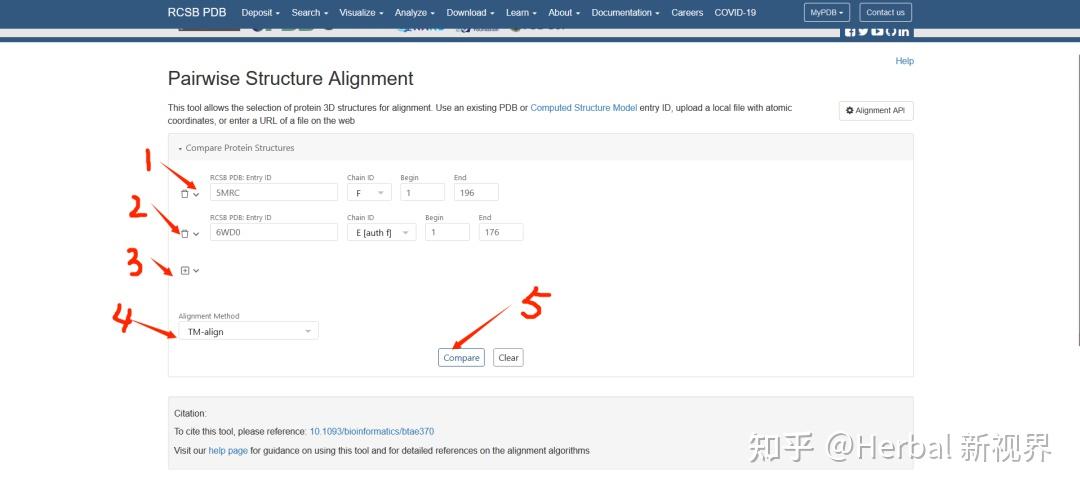Viewport: 1080px width, 492px height.
Task: Open the help page link
Action: coord(228,451)
